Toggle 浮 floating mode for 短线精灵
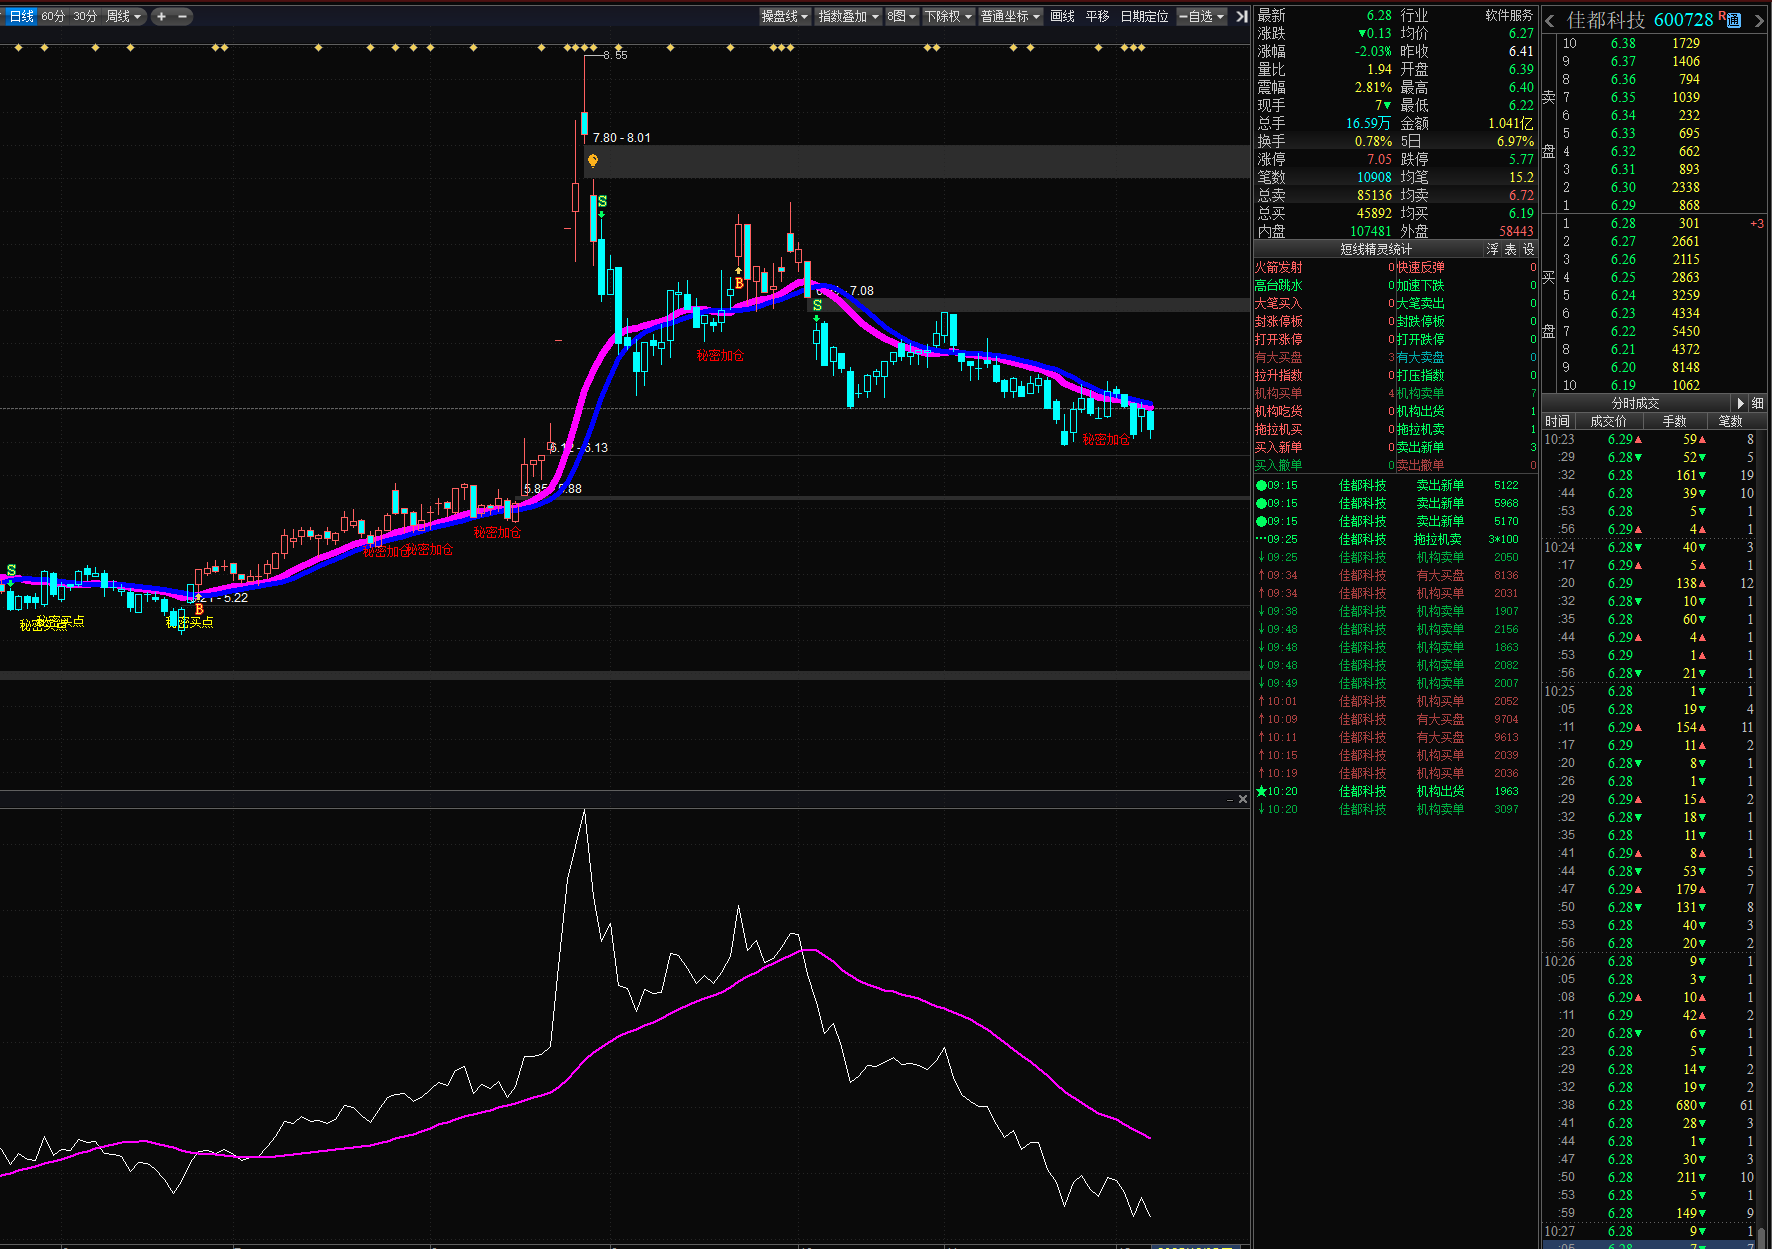This screenshot has height=1249, width=1772. pos(1492,249)
